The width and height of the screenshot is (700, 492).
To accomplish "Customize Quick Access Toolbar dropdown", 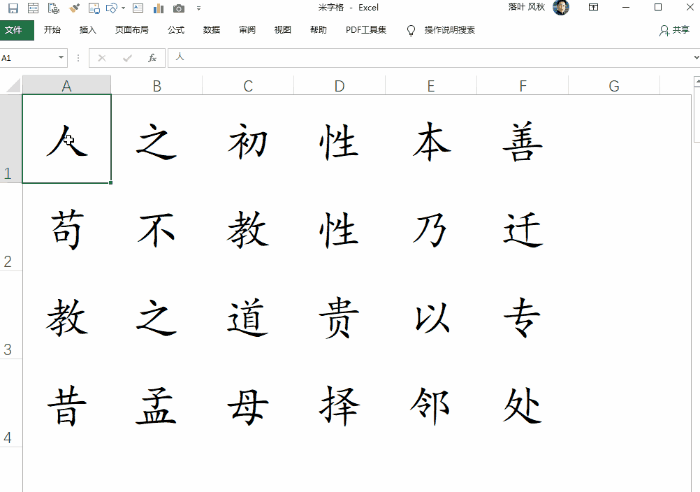I will [199, 8].
